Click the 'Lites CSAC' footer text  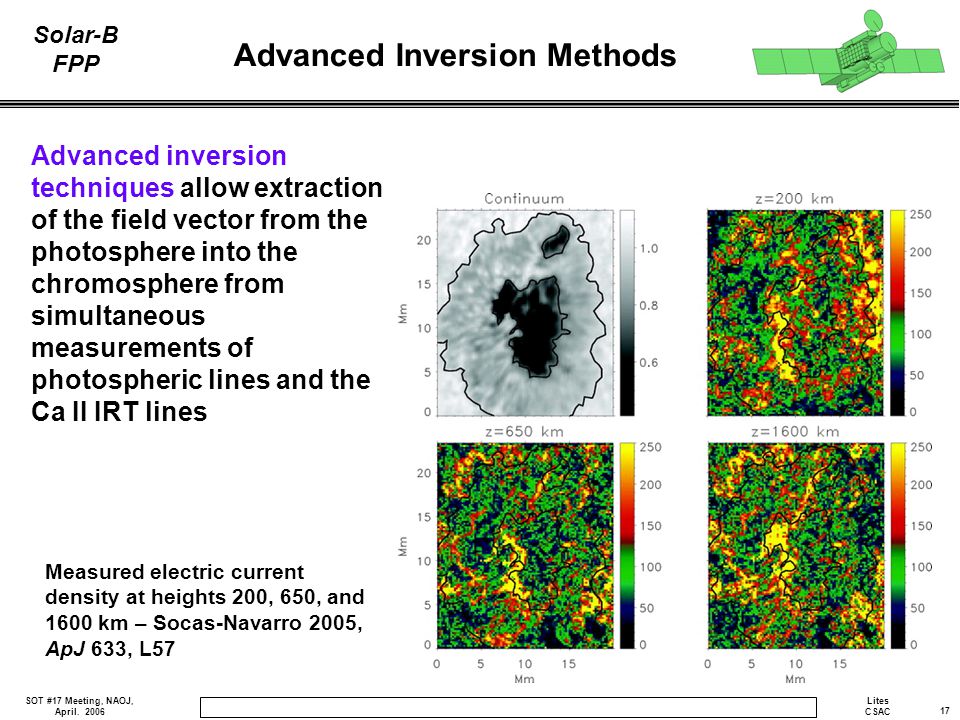tap(877, 706)
